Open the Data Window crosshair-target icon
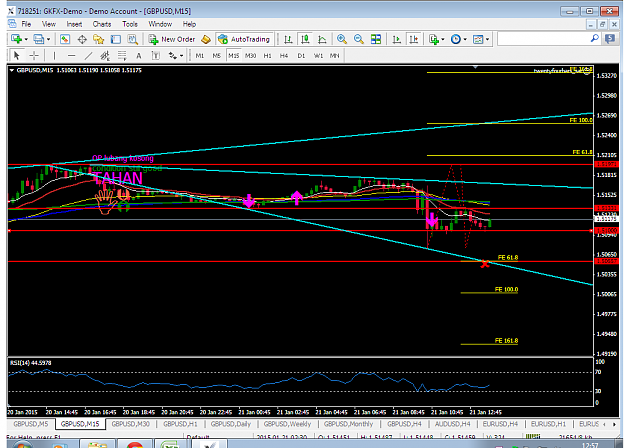The width and height of the screenshot is (625, 448). (82, 39)
